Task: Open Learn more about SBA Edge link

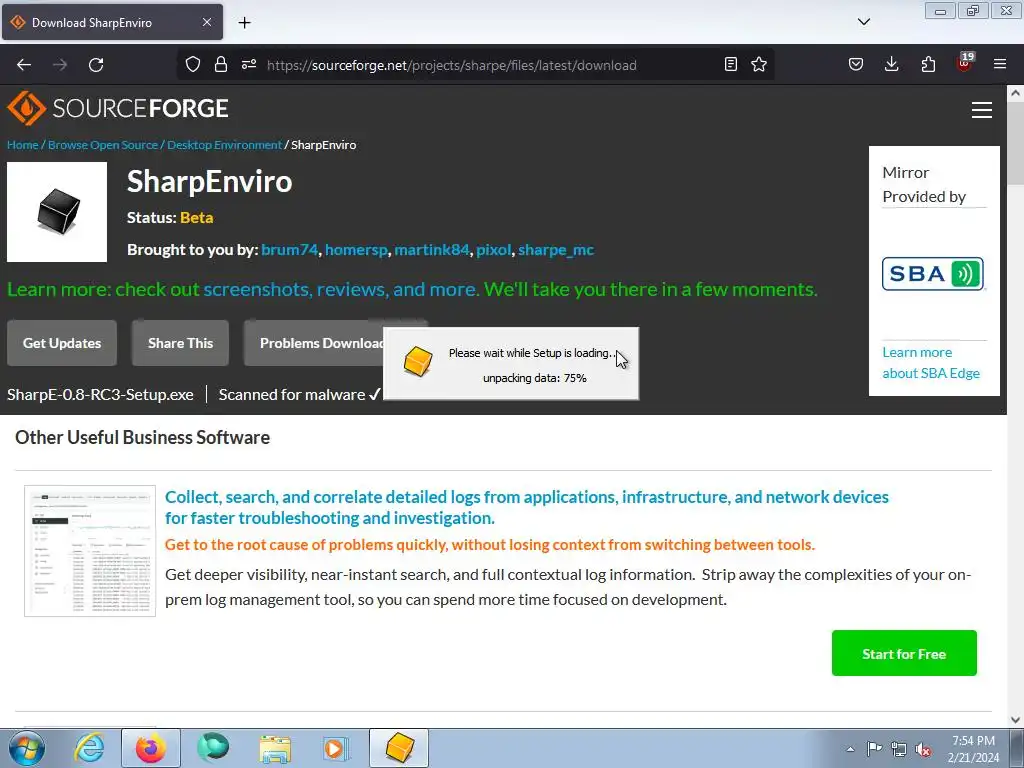Action: (931, 362)
